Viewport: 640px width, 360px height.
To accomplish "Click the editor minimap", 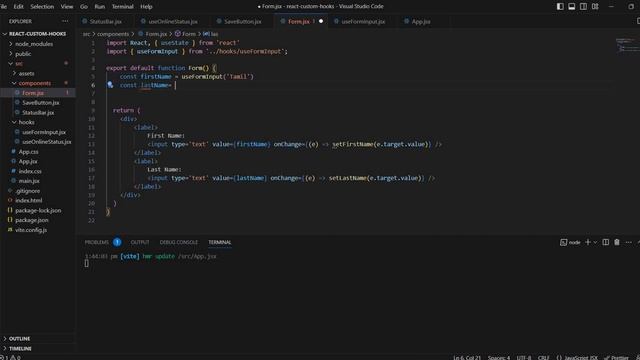I will tap(627, 45).
